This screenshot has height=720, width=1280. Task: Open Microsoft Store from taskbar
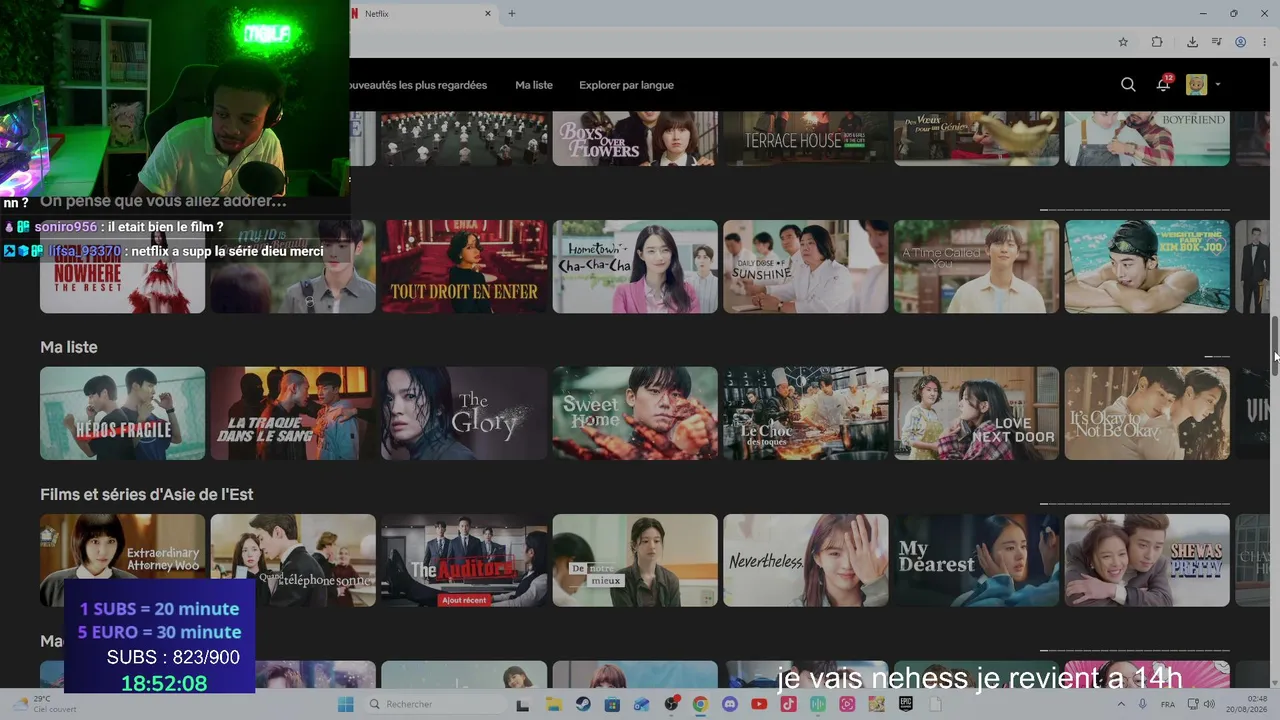click(x=612, y=704)
